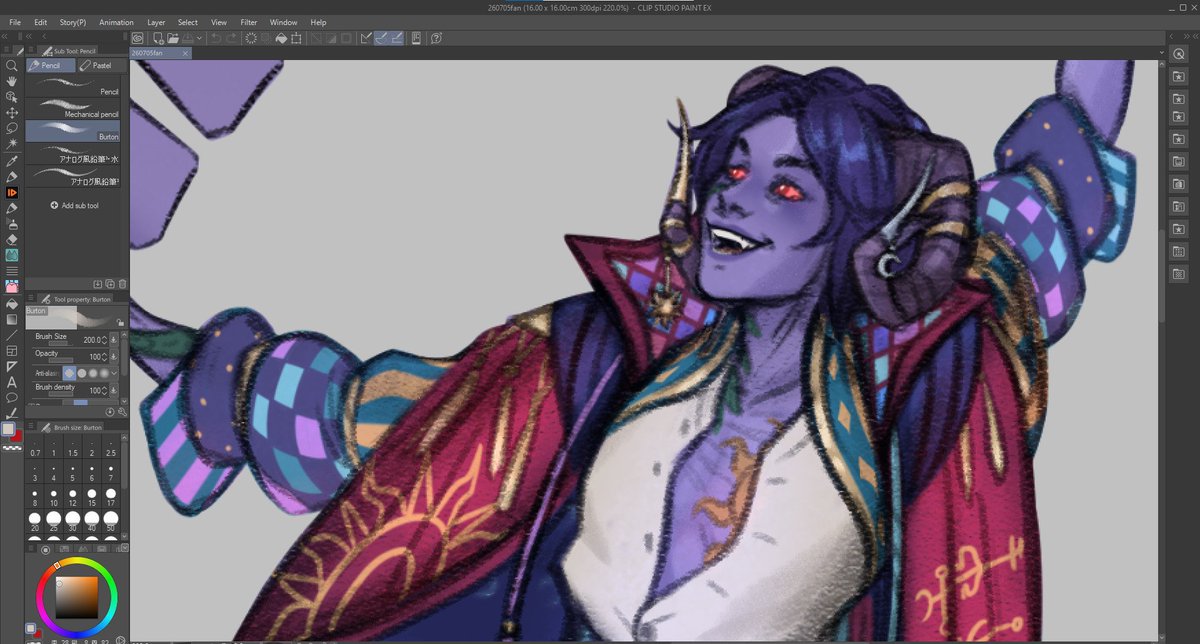Screen dimensions: 1200x644
Task: Click Scale/Rotate transform command bar icon
Action: [297, 38]
